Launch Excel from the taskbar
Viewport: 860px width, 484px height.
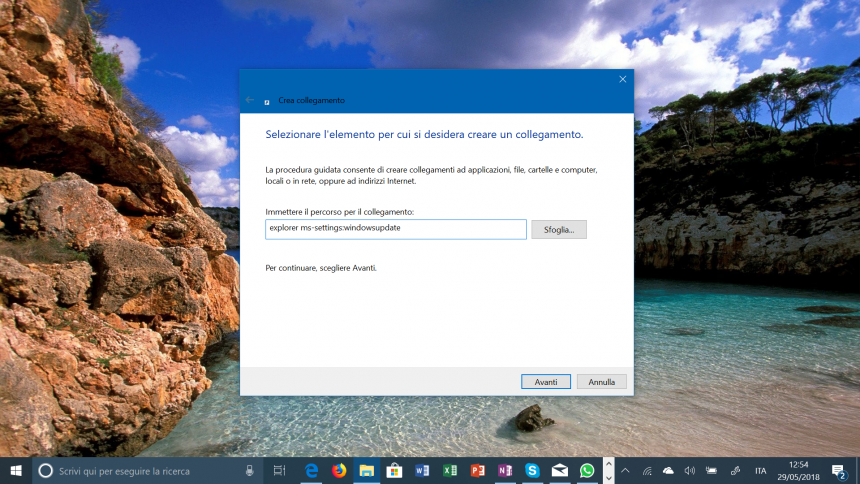tap(450, 471)
